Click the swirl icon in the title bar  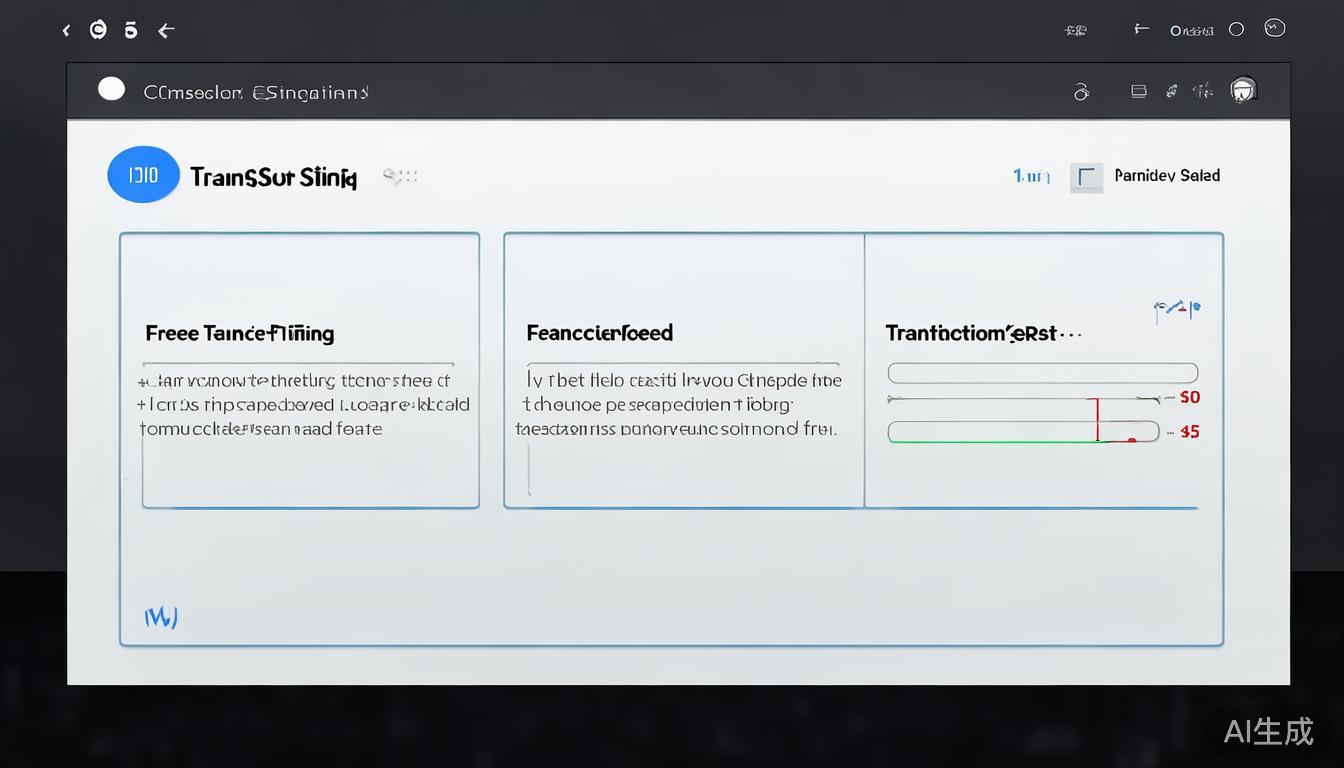1081,92
